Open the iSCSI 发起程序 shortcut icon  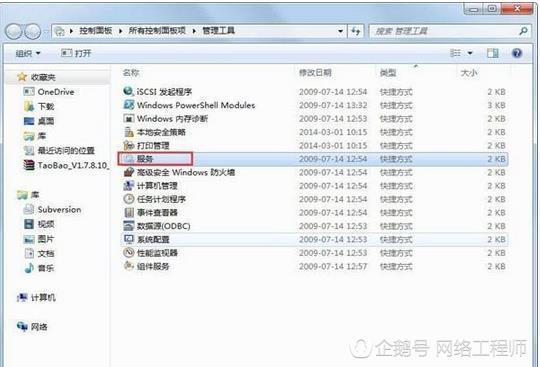pos(128,91)
